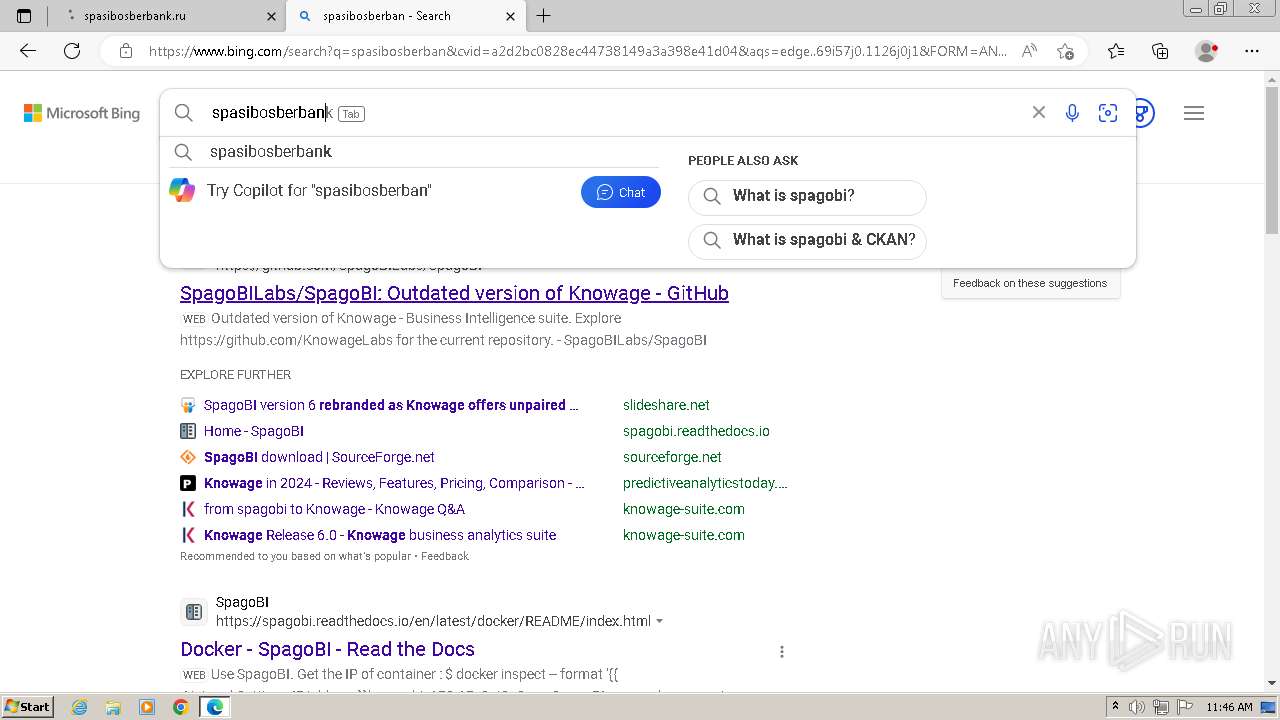Open Edge Settings and more menu
Screen dimensions: 1280x720
click(x=1252, y=51)
